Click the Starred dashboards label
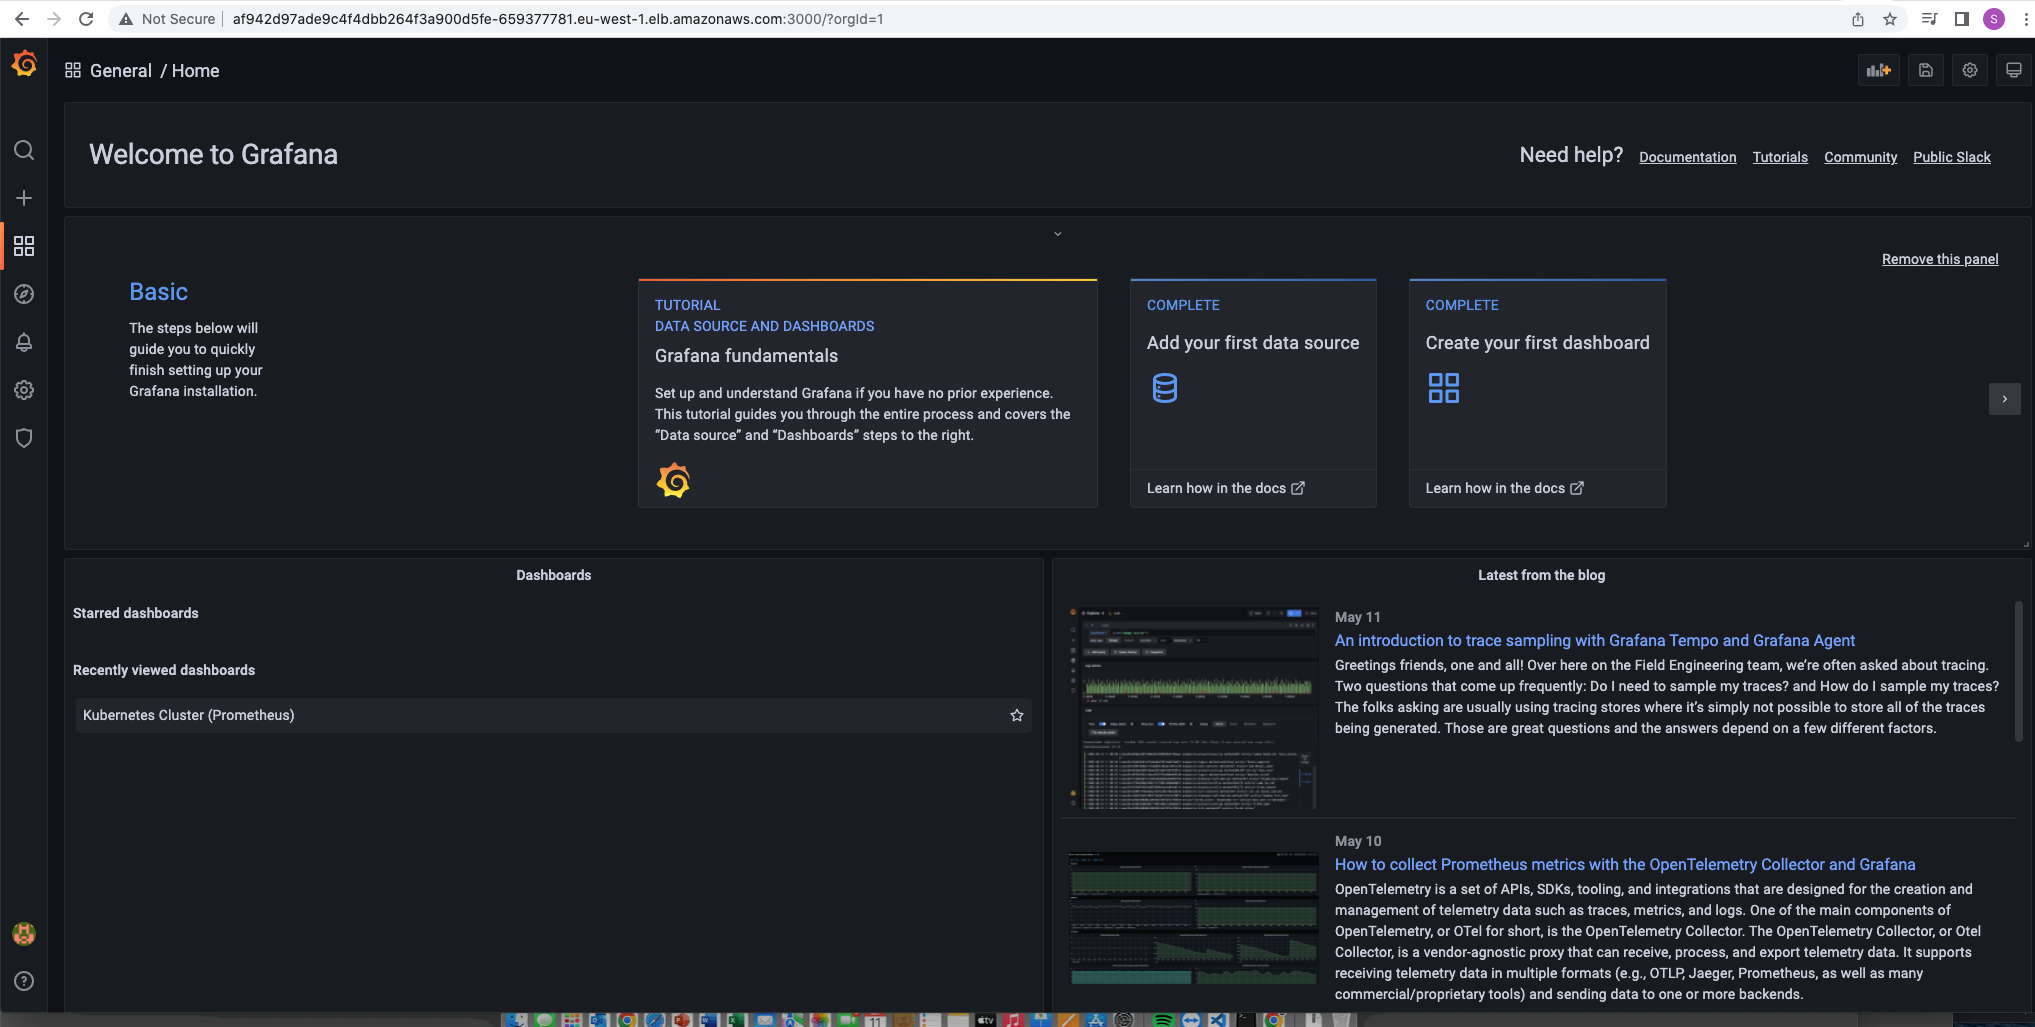 pos(136,613)
